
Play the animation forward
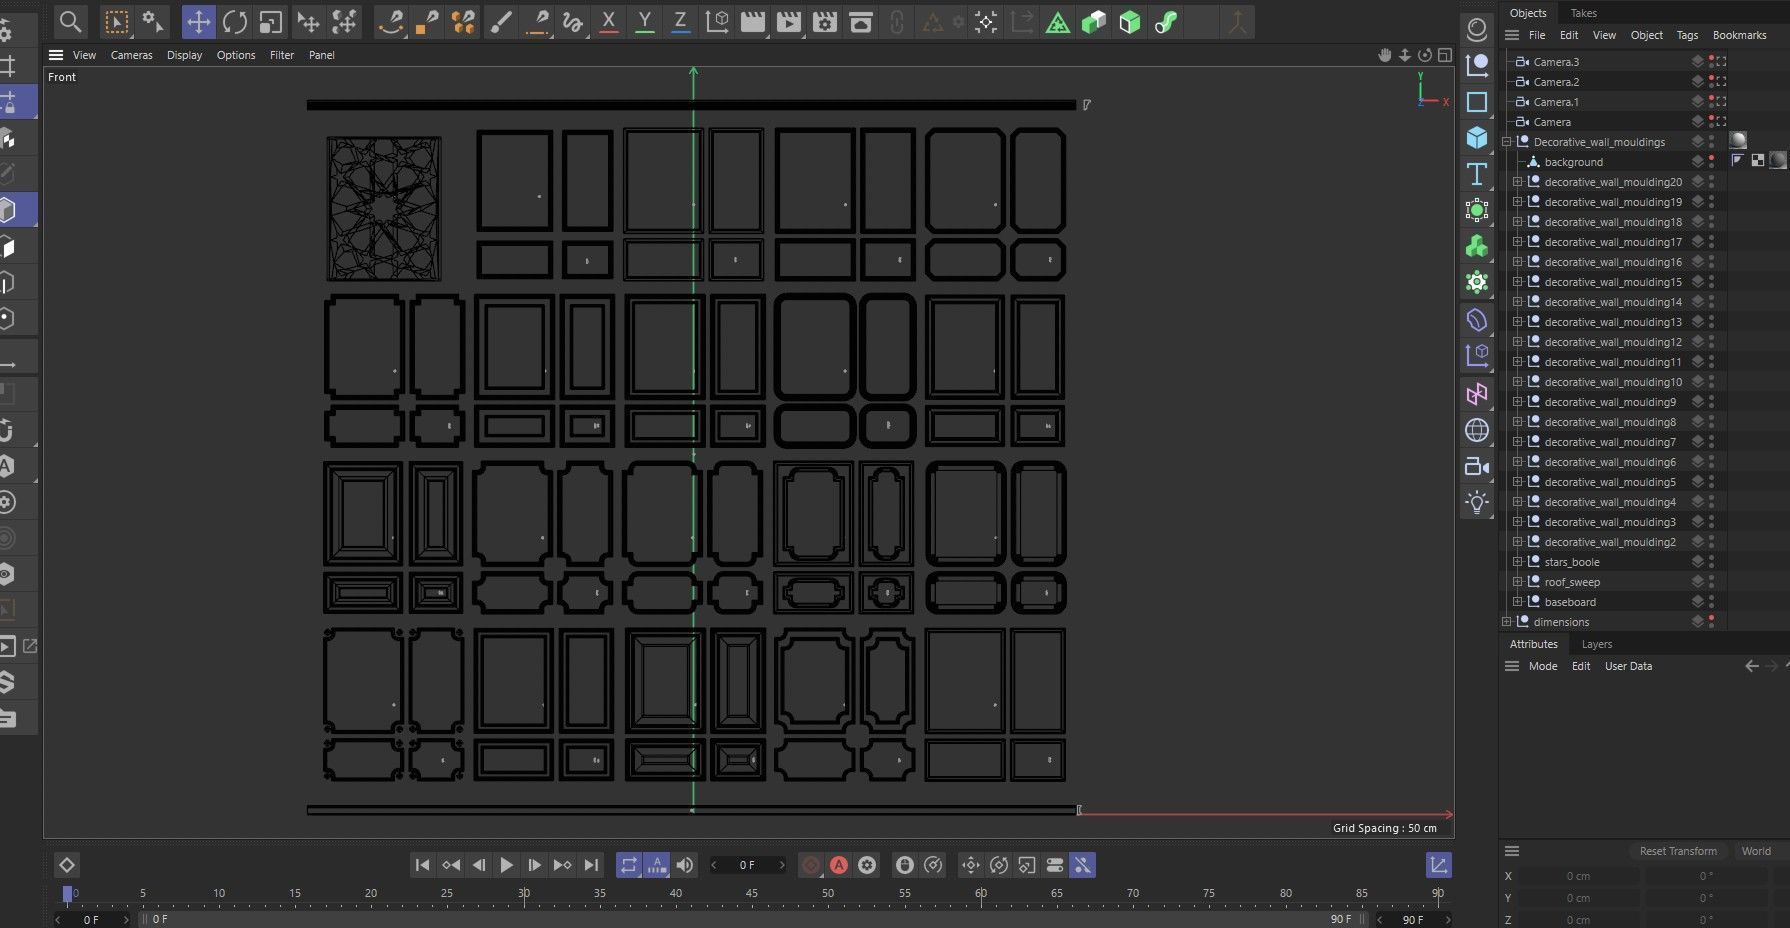(x=506, y=865)
